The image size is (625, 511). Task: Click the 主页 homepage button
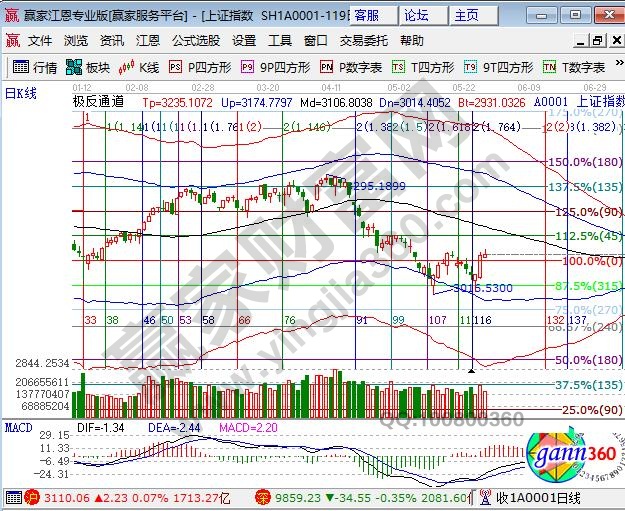(x=466, y=15)
